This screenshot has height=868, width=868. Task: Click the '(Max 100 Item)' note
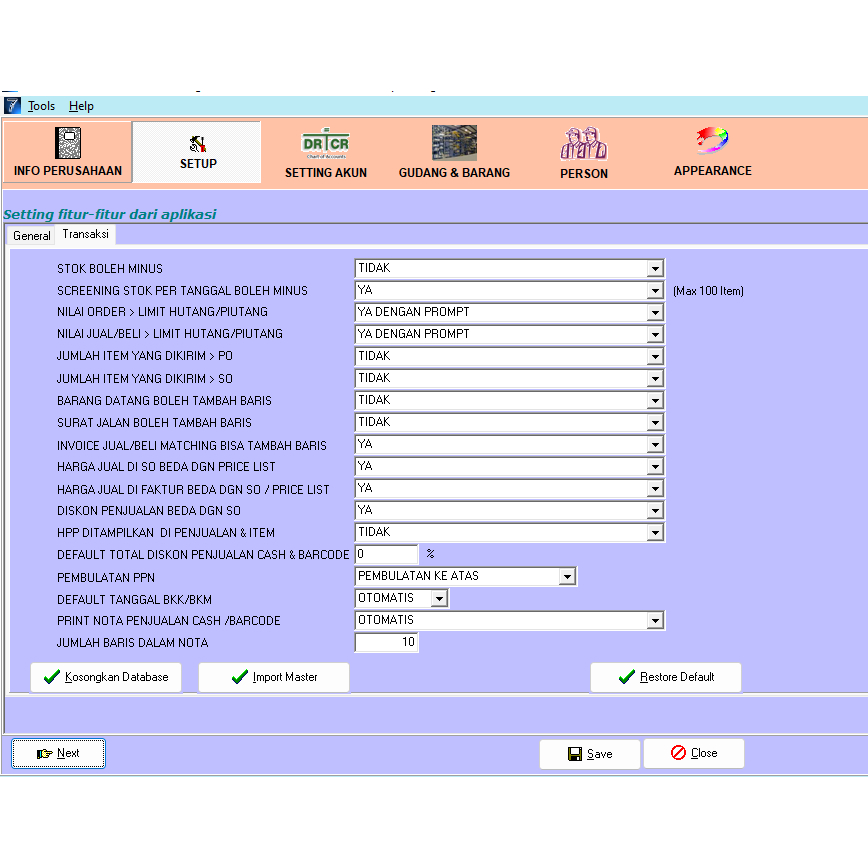[708, 291]
